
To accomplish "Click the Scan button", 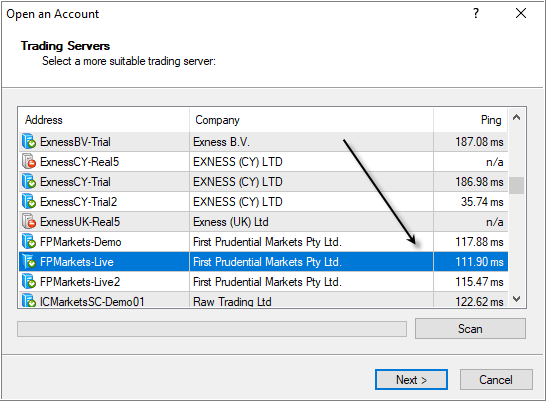I will [470, 329].
